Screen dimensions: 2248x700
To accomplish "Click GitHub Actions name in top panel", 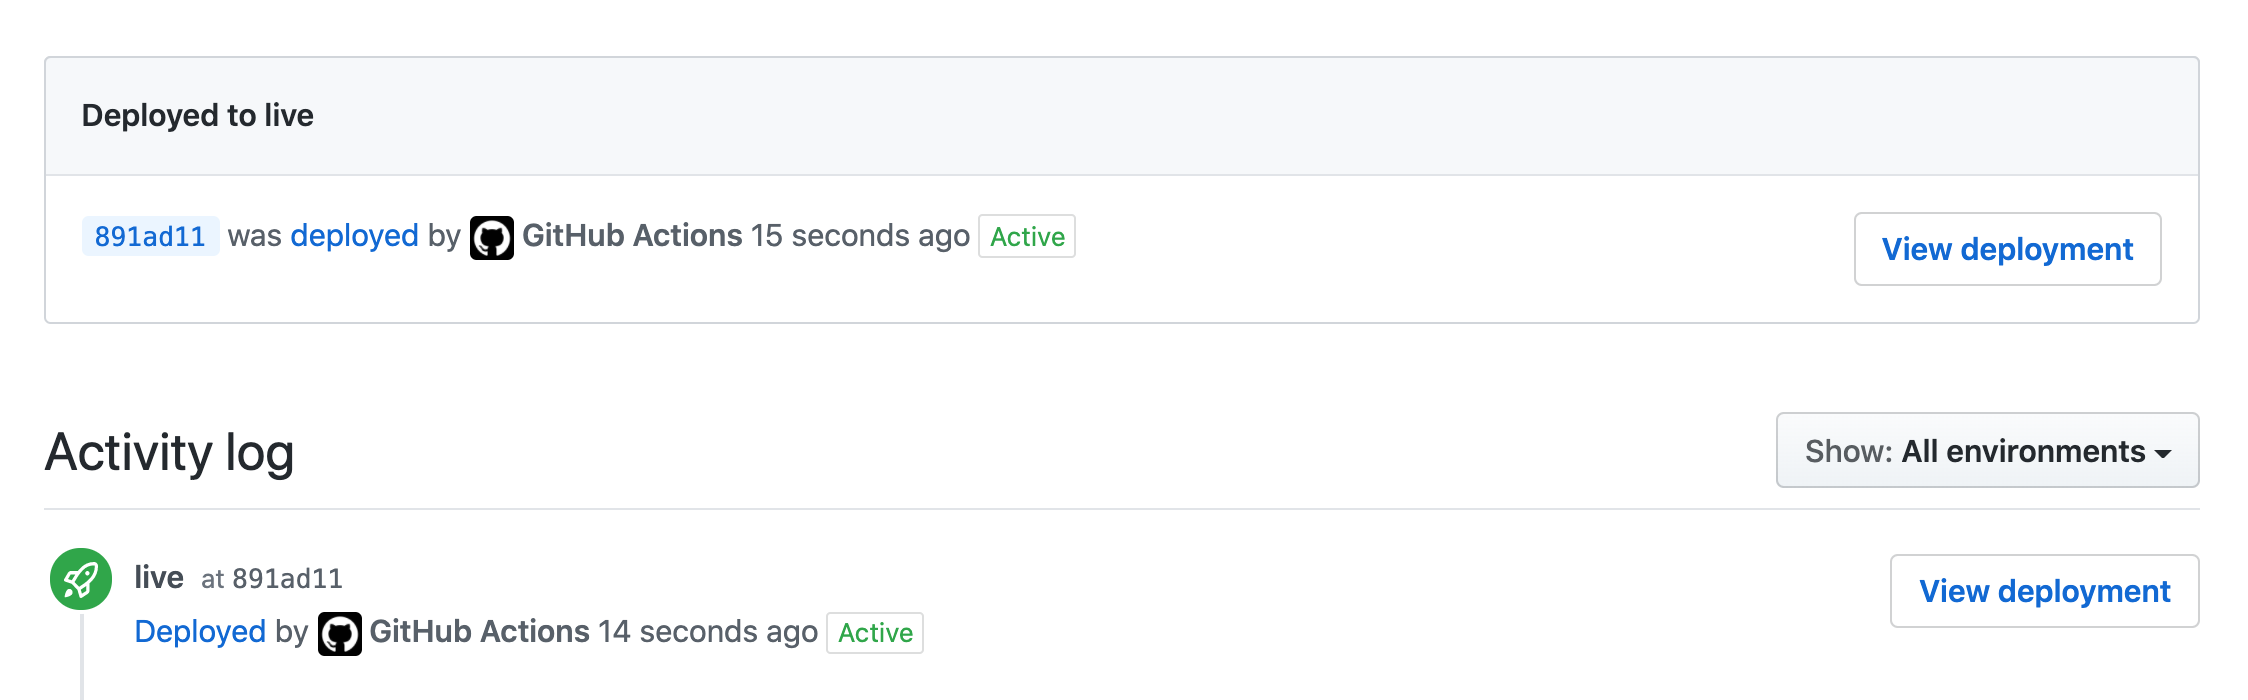I will click(x=632, y=236).
